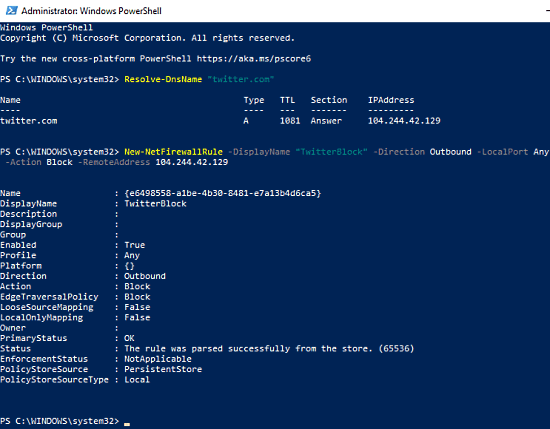
Task: Click the EnforcementStatus value NotApplicable
Action: [x=158, y=359]
